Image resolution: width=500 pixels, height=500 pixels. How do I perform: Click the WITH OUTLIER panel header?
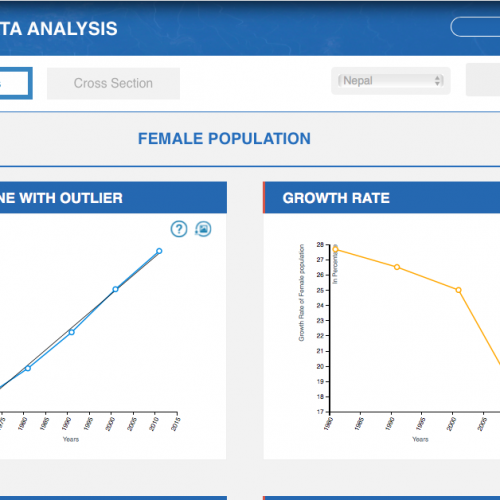point(113,198)
